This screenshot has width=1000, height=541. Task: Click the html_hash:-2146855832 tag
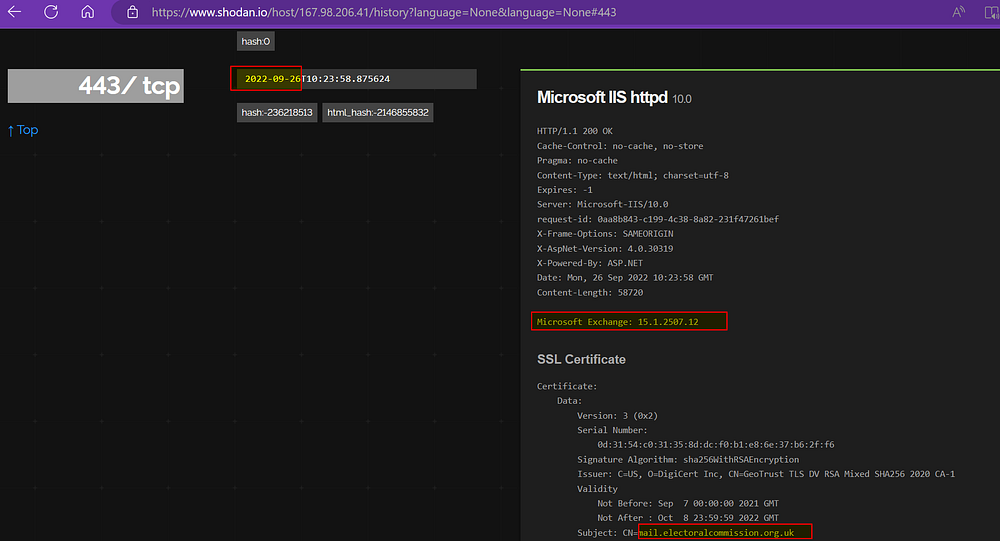(x=378, y=112)
